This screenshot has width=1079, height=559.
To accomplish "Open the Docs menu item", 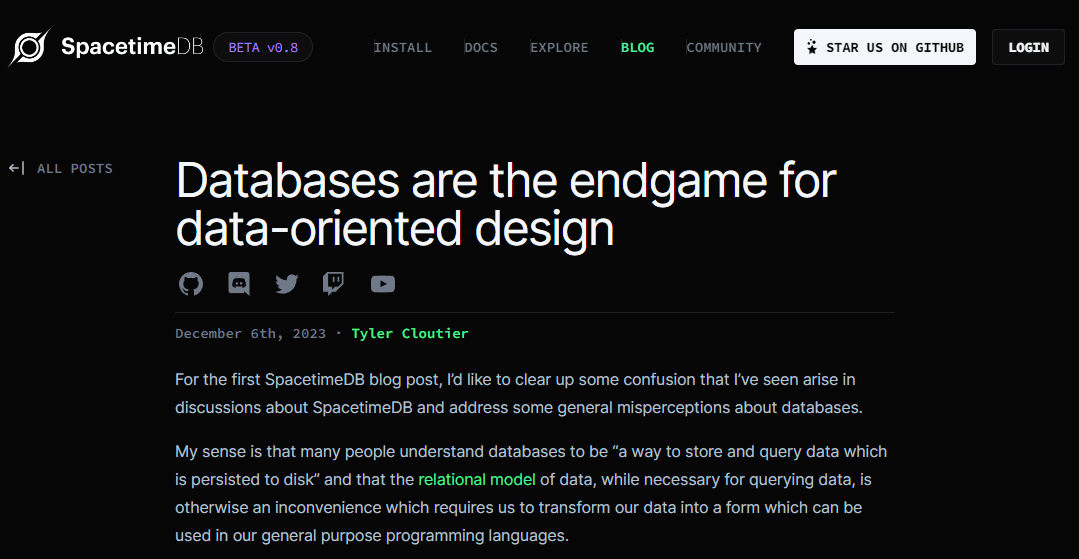I will (481, 47).
